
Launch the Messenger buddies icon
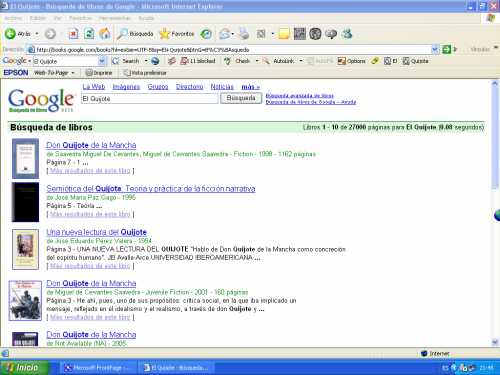tap(347, 34)
